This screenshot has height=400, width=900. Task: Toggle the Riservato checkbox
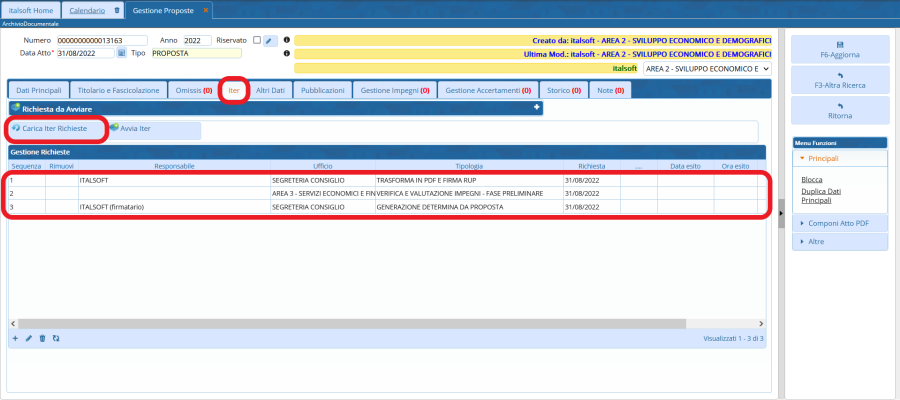(x=257, y=40)
